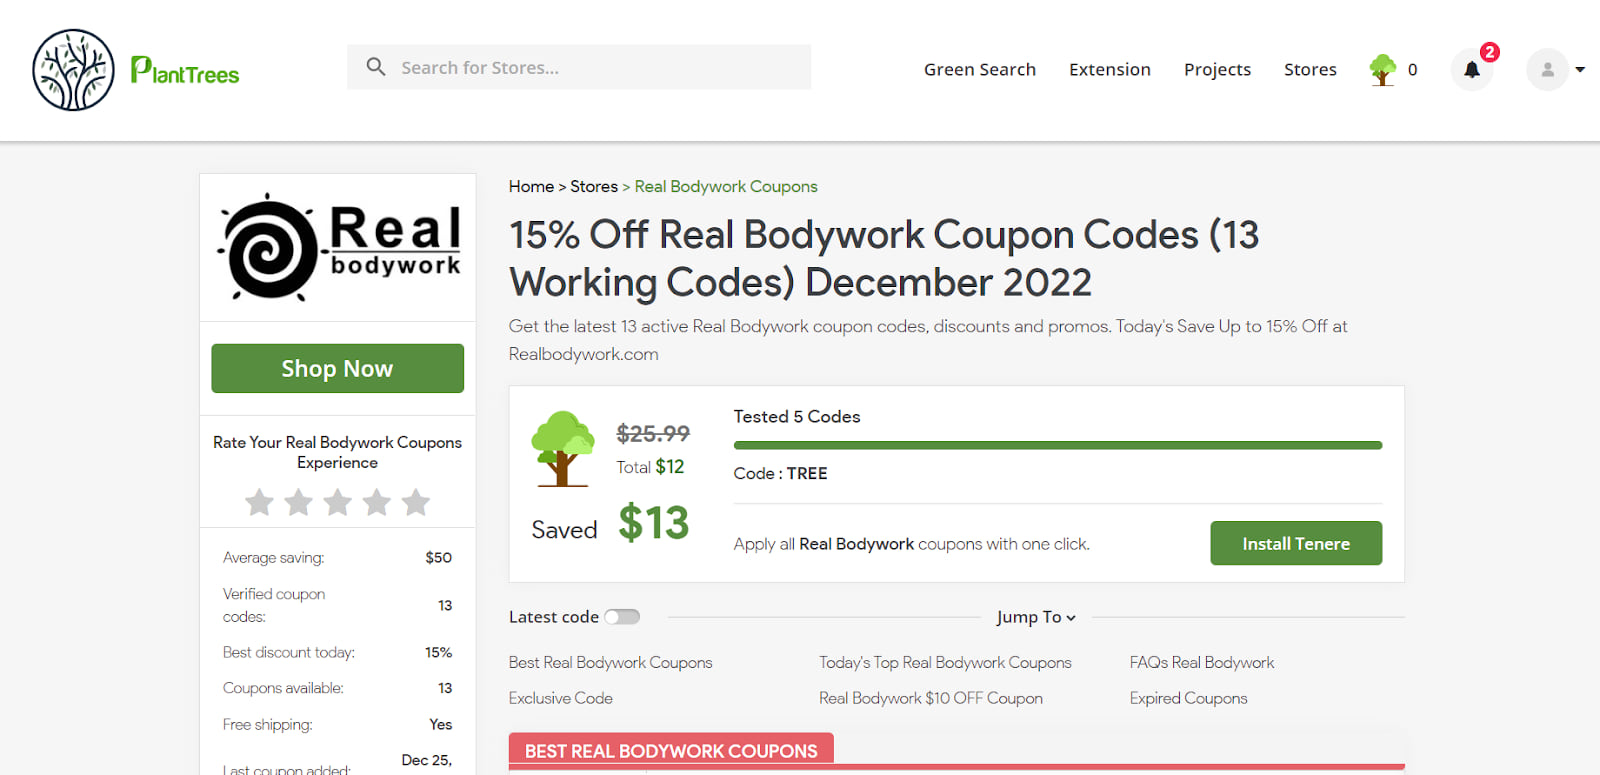Click the crossed-out $25.99 price
Screen dimensions: 1600x775
click(x=653, y=433)
